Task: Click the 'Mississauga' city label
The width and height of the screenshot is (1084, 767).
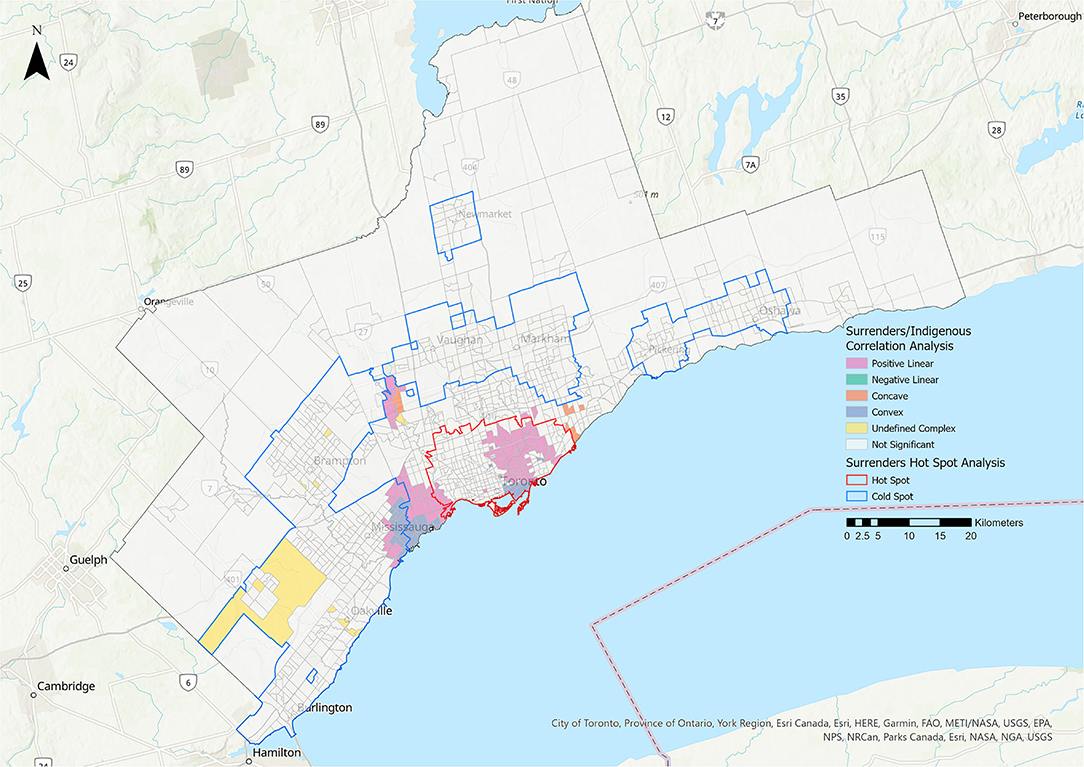Action: [x=403, y=528]
